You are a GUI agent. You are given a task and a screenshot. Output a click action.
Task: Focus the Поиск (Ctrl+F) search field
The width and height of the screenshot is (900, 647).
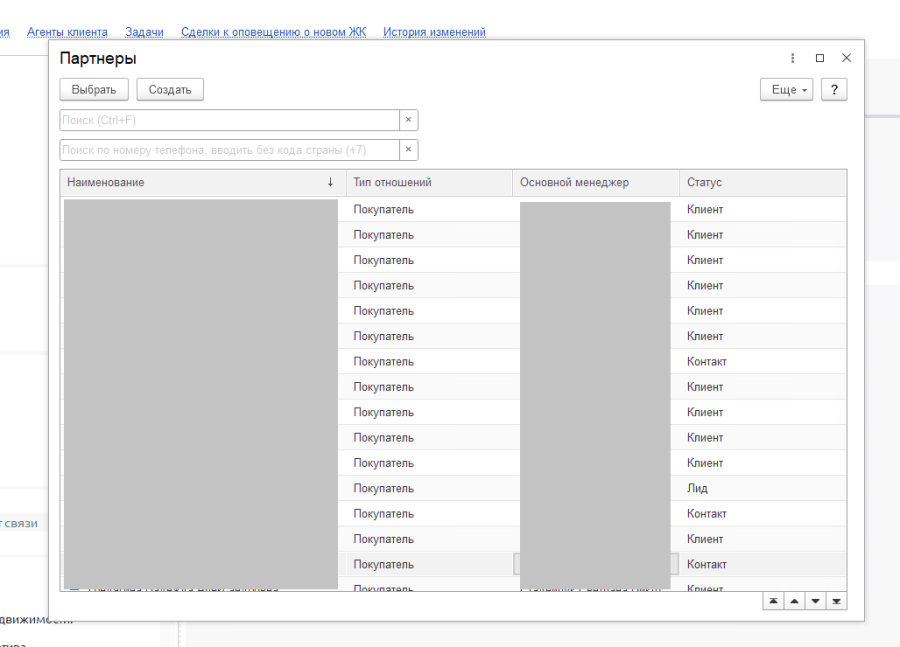click(229, 120)
